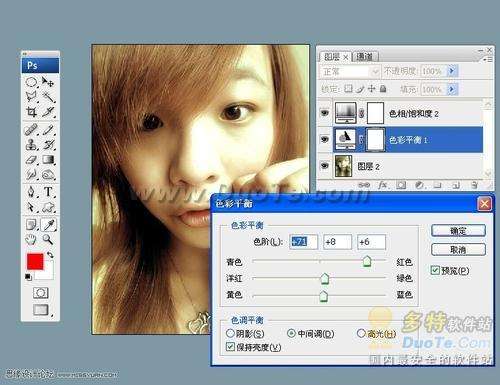The height and width of the screenshot is (385, 500).
Task: Select the Path Selection tool
Action: click(31, 207)
